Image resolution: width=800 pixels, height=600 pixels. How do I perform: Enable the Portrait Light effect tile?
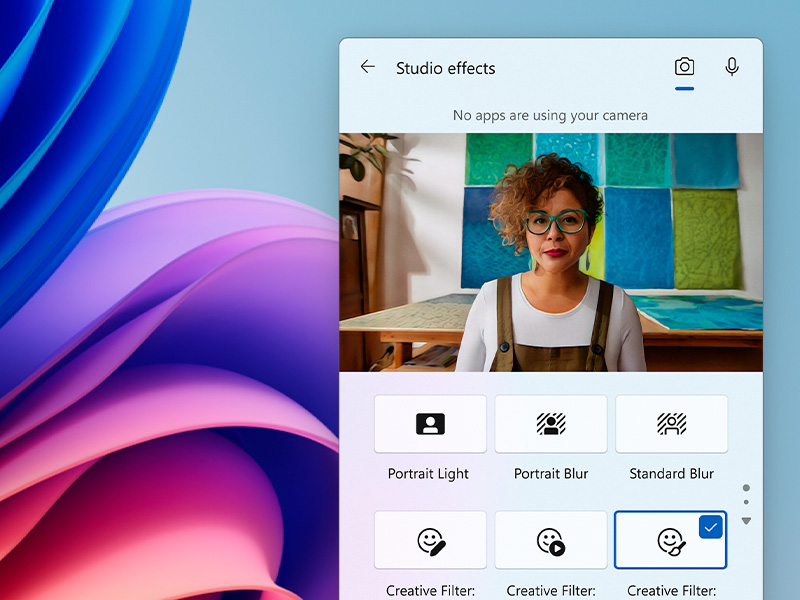tap(430, 424)
